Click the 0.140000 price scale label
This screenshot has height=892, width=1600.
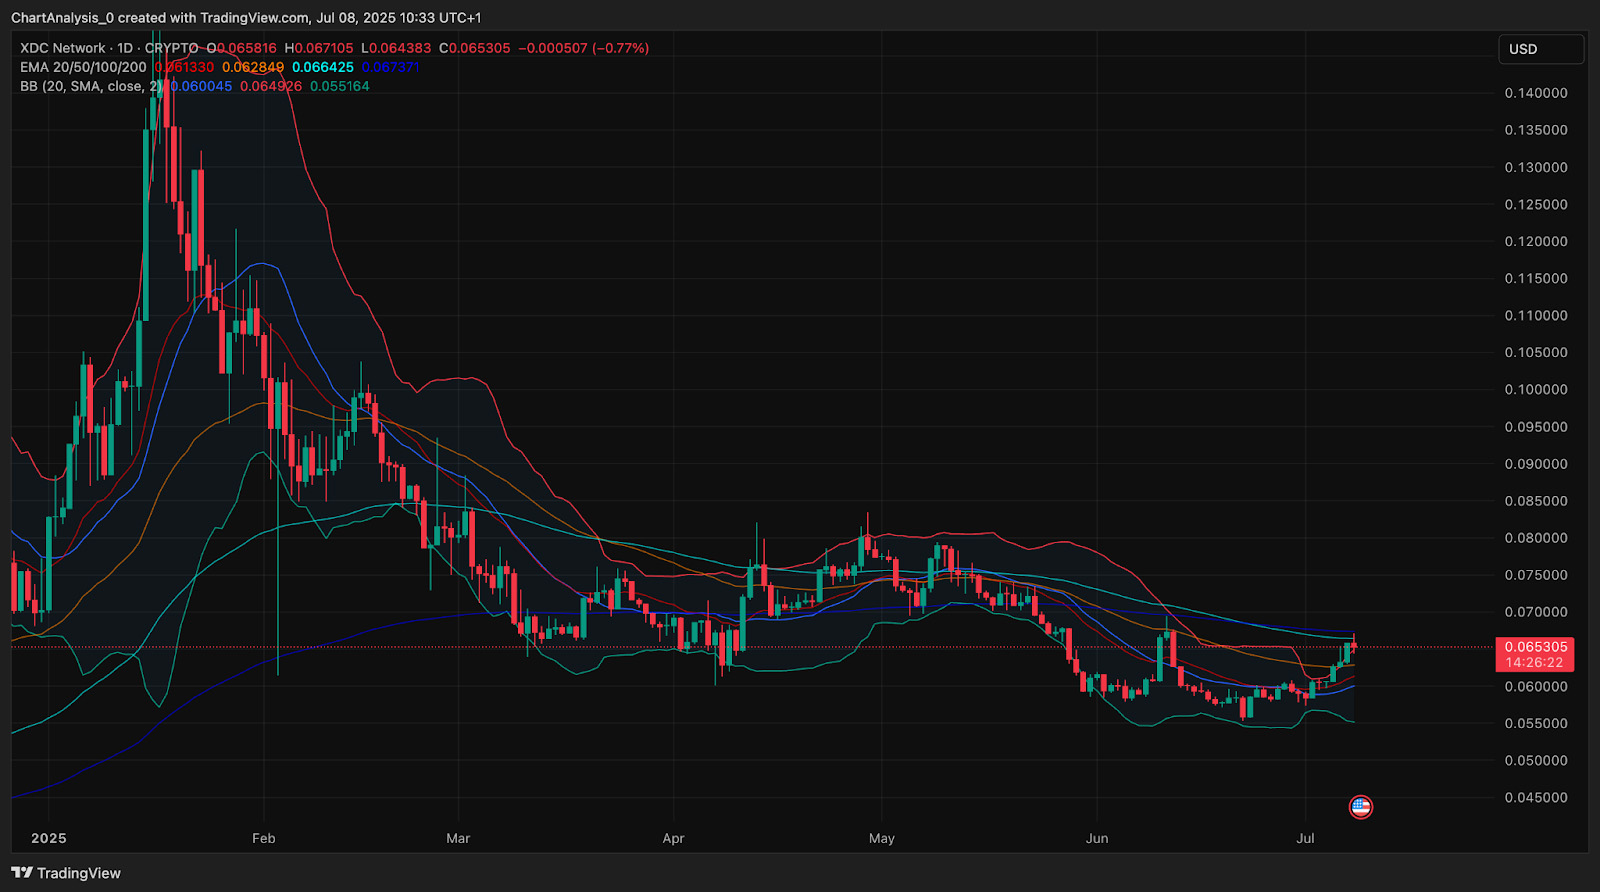pos(1535,93)
